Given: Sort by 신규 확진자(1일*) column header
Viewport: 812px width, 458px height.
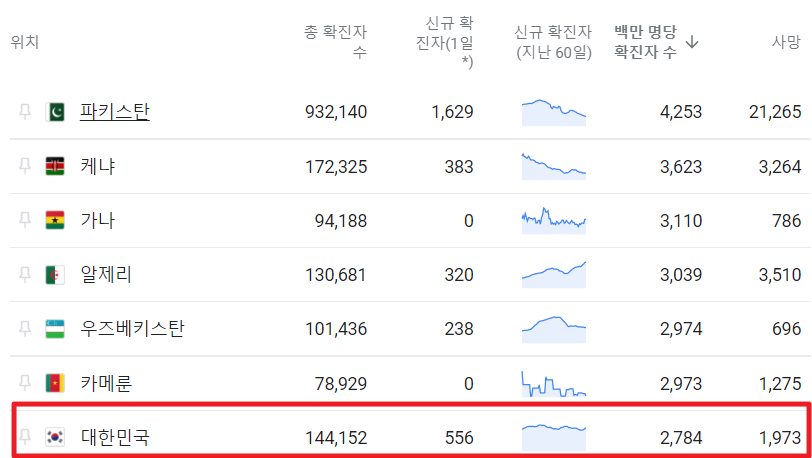Looking at the screenshot, I should point(445,42).
